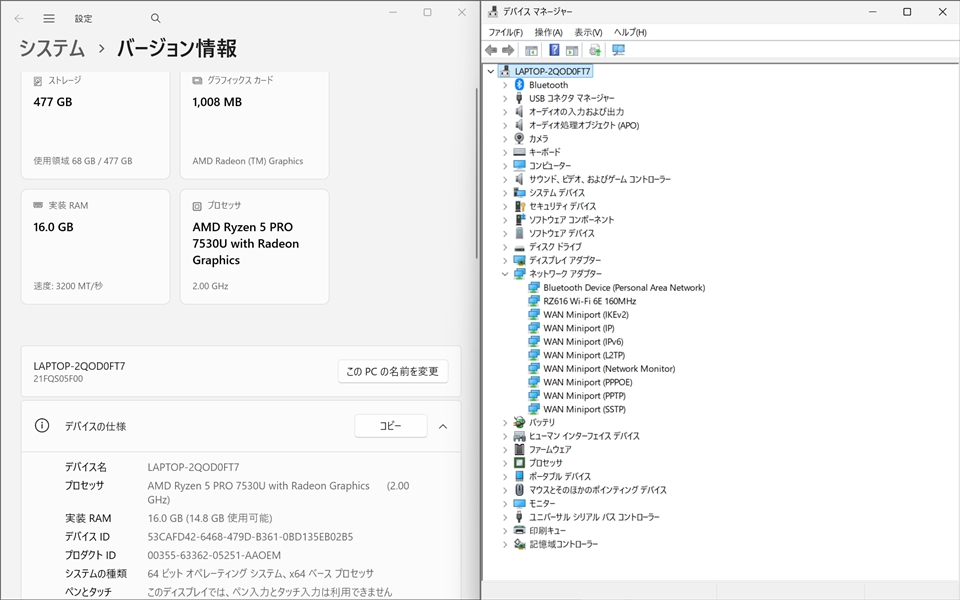Open the 操作(A) menu
The image size is (960, 600).
548,32
